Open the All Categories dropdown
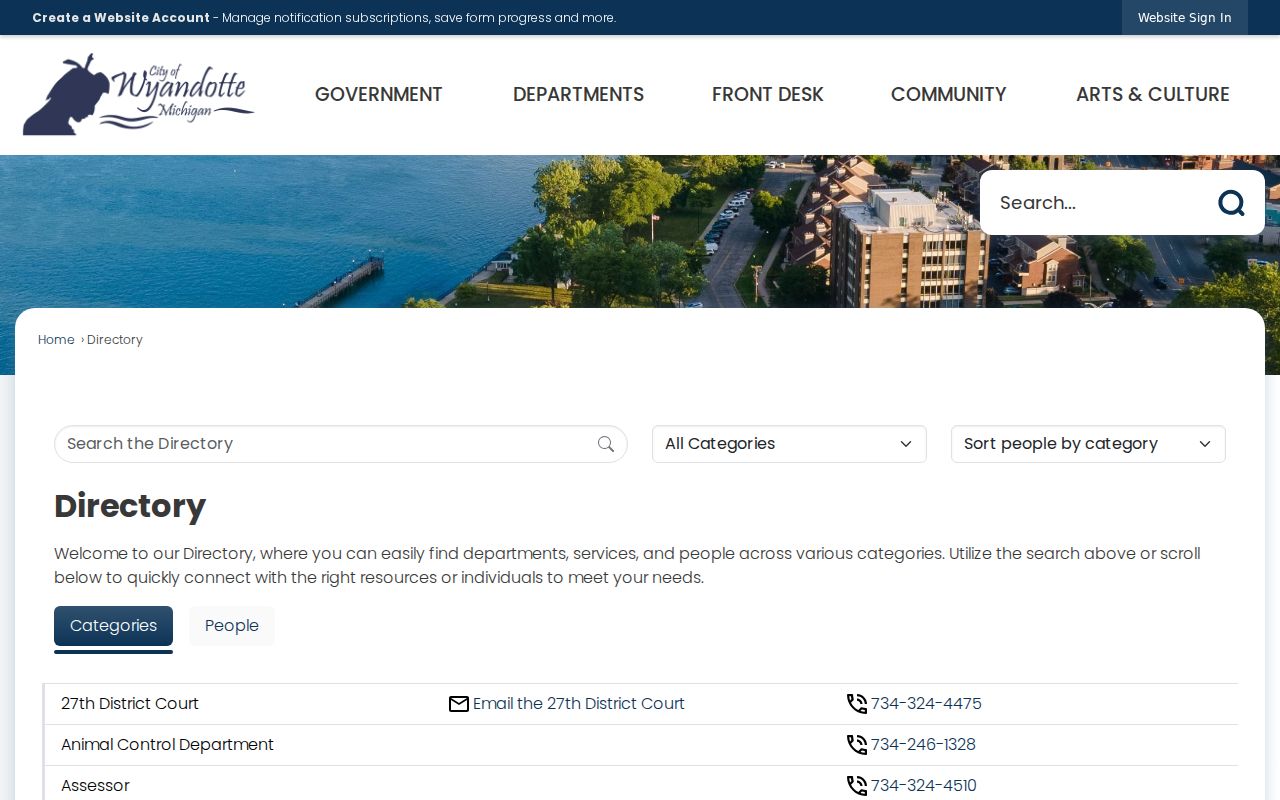This screenshot has height=800, width=1280. click(789, 444)
